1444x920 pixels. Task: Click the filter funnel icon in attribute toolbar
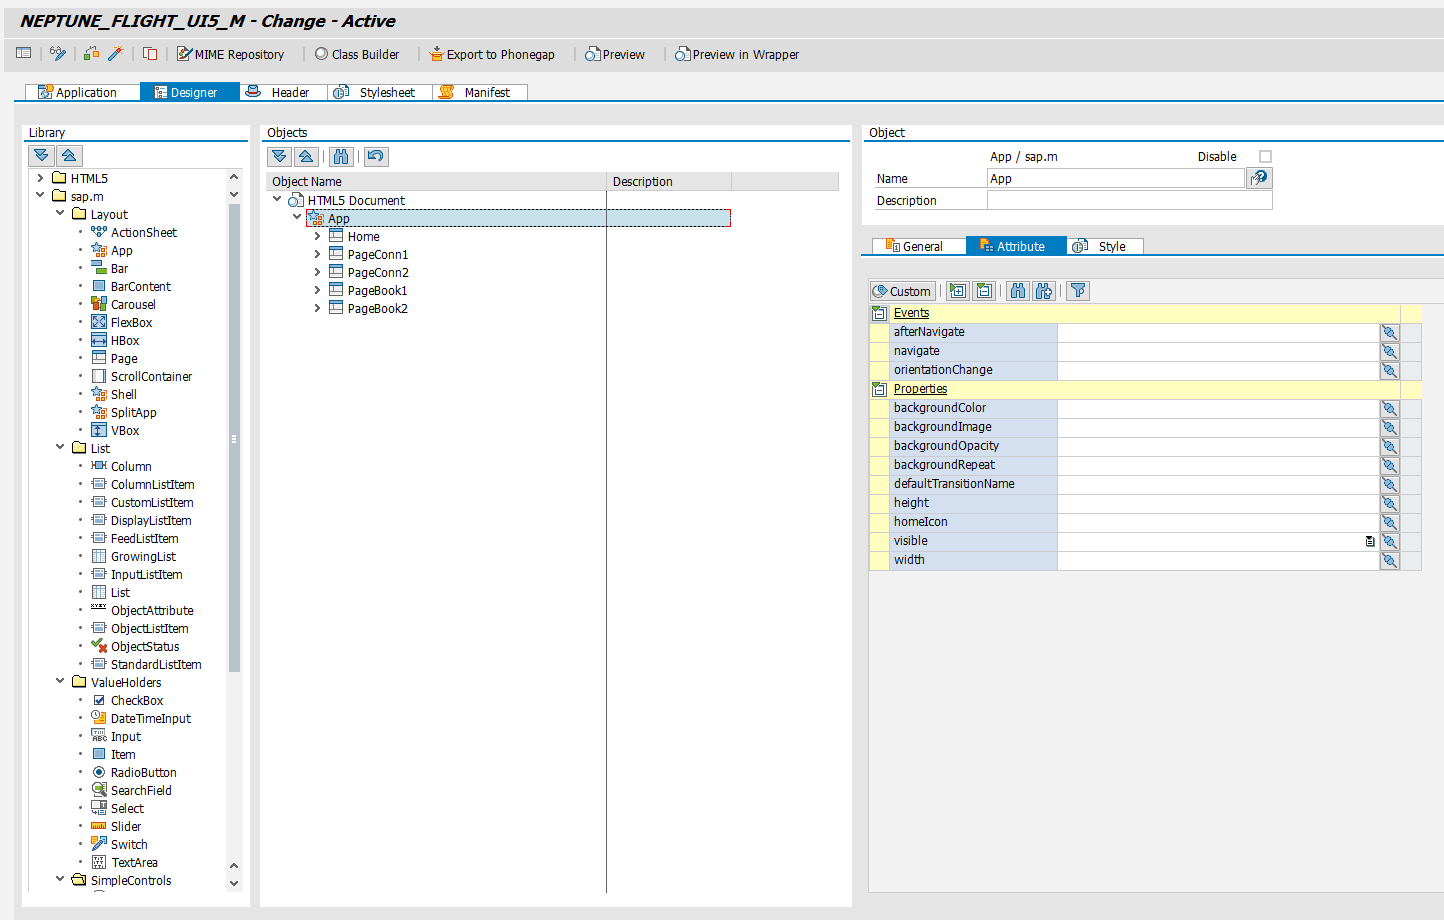coord(1078,291)
